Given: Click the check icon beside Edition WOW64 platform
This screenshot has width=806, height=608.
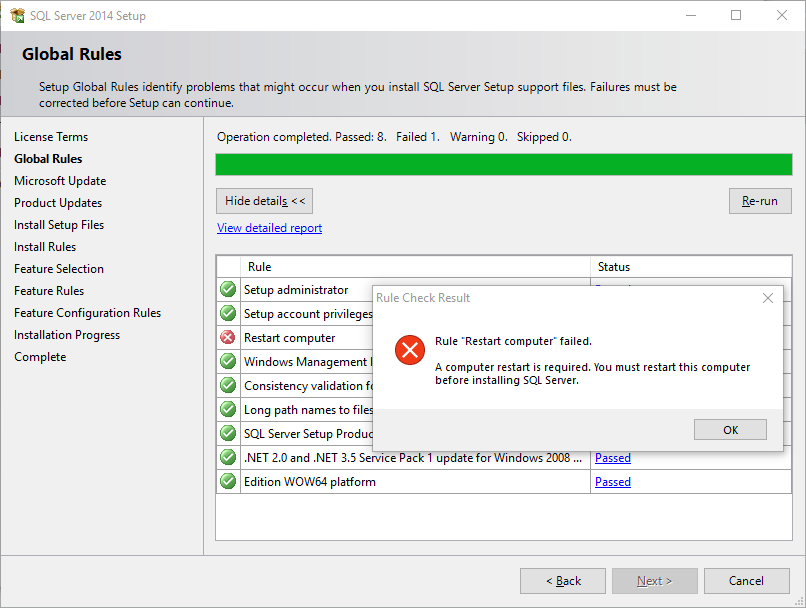Looking at the screenshot, I should click(228, 481).
